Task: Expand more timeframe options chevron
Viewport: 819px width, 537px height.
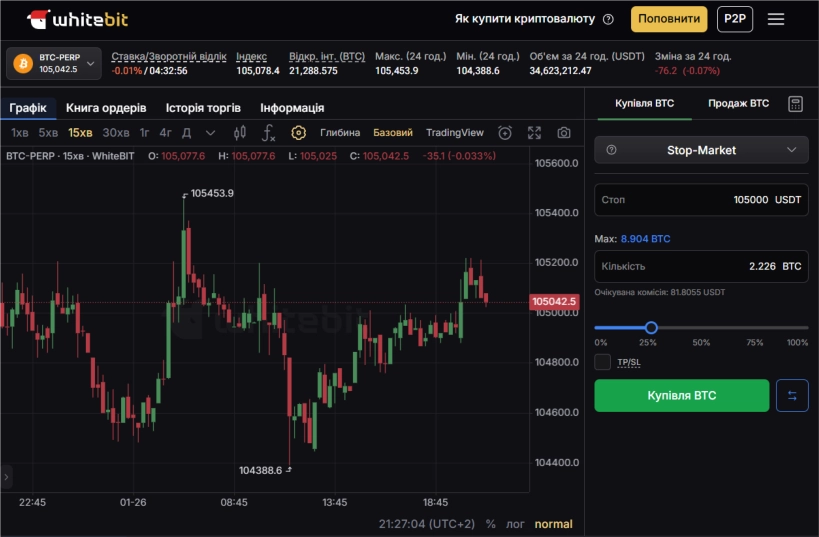Action: click(210, 133)
